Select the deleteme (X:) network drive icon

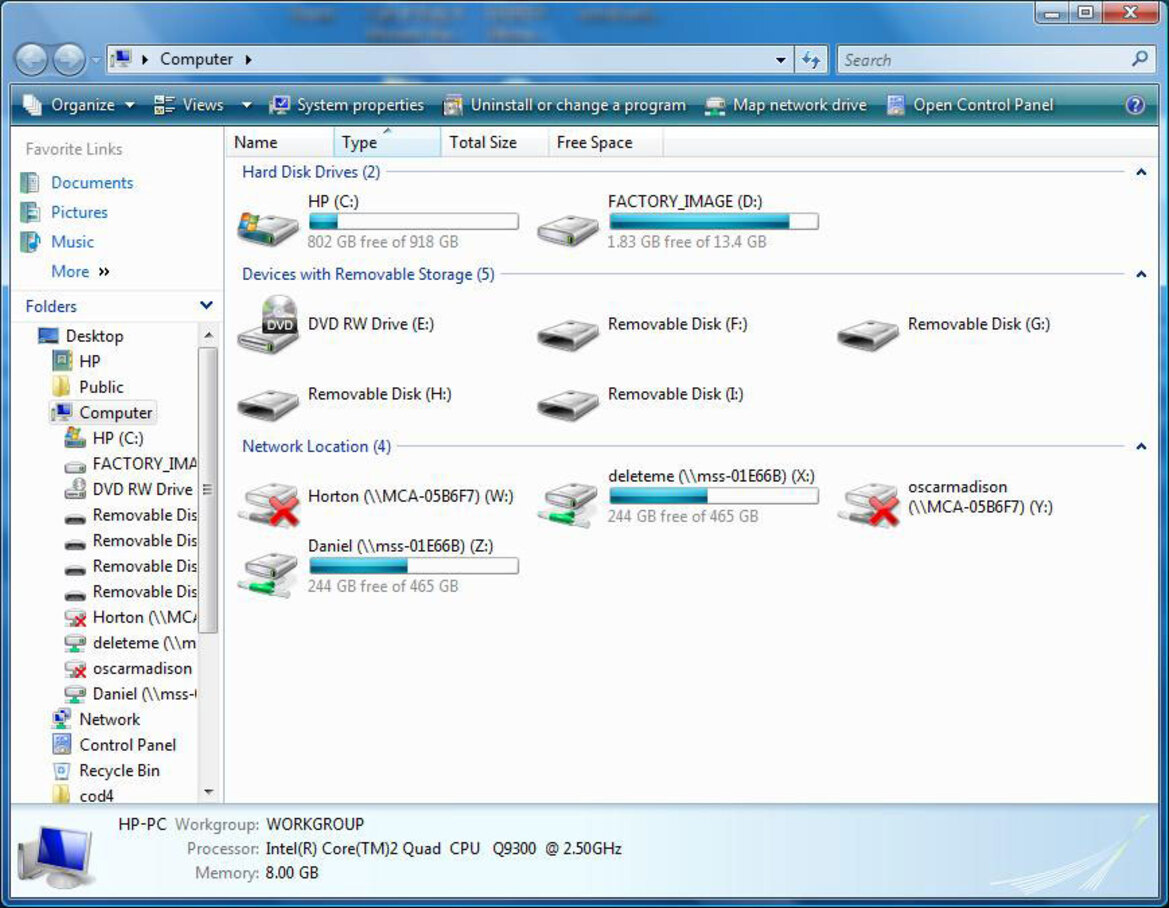(569, 503)
